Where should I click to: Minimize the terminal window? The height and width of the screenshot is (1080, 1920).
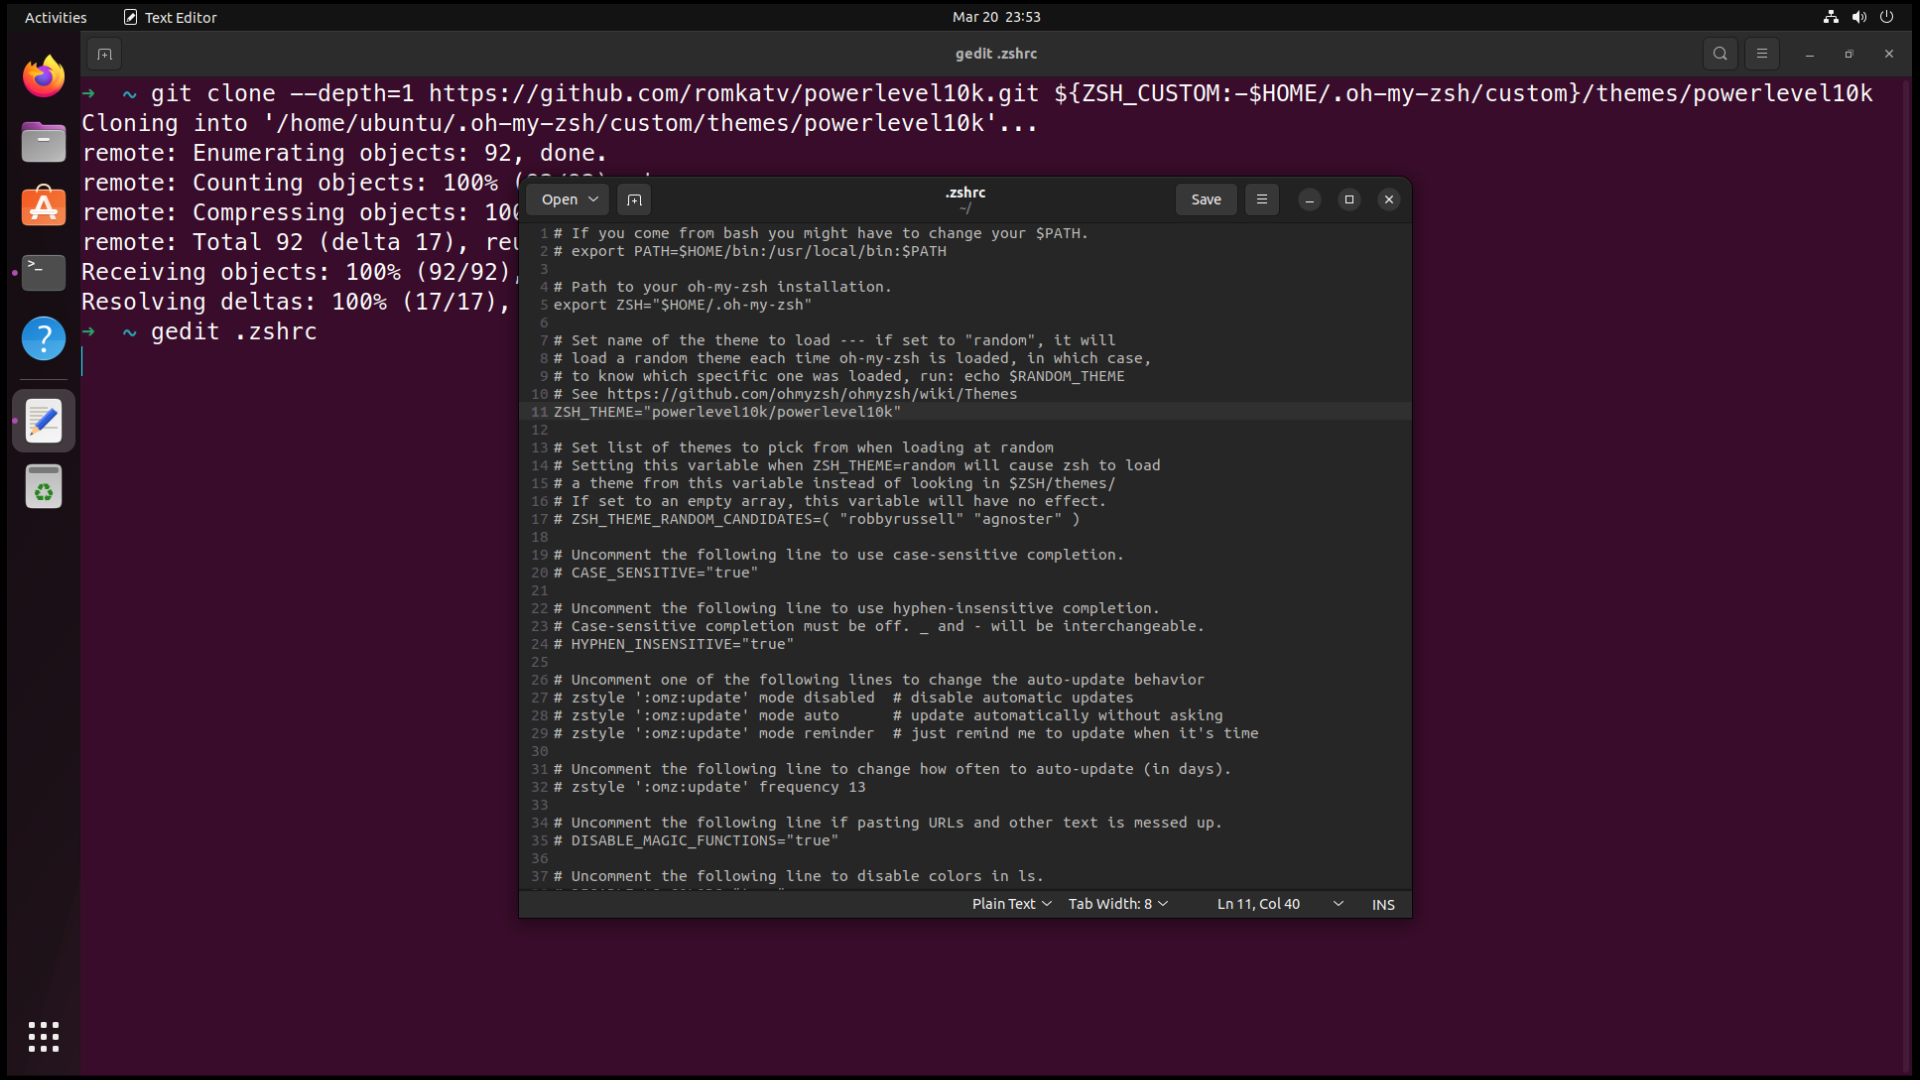(1810, 54)
